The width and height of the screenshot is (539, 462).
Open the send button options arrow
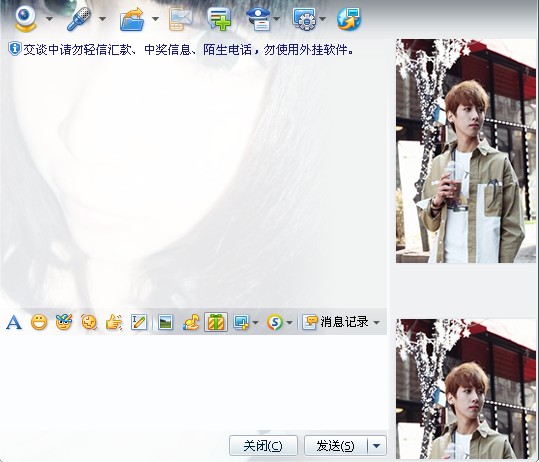[377, 446]
